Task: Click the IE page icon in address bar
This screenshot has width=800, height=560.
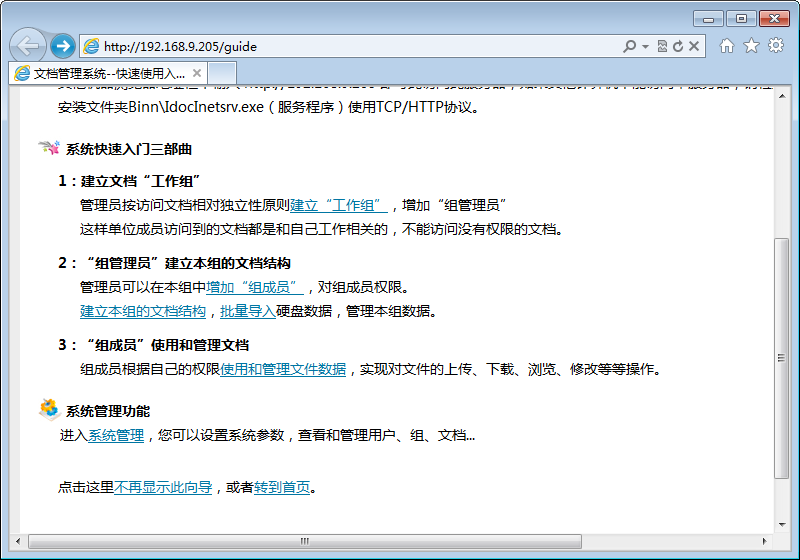Action: tap(91, 46)
